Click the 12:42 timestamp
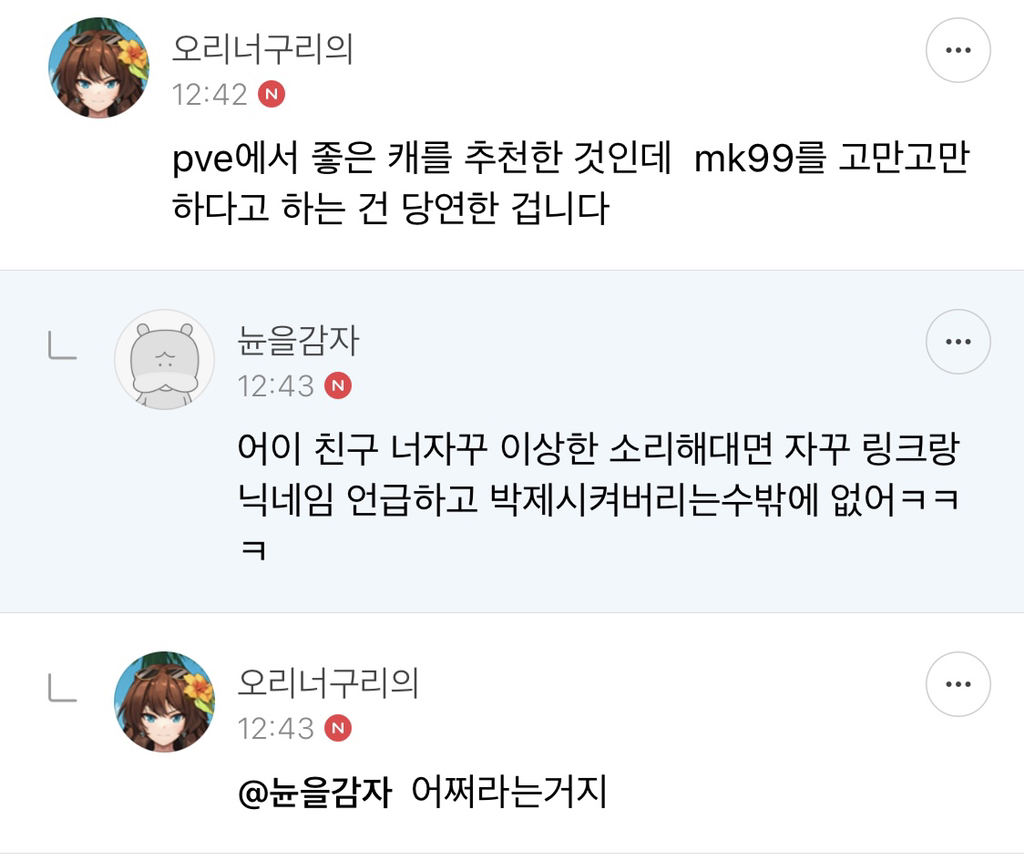Screen dimensions: 1024x860 click(209, 94)
